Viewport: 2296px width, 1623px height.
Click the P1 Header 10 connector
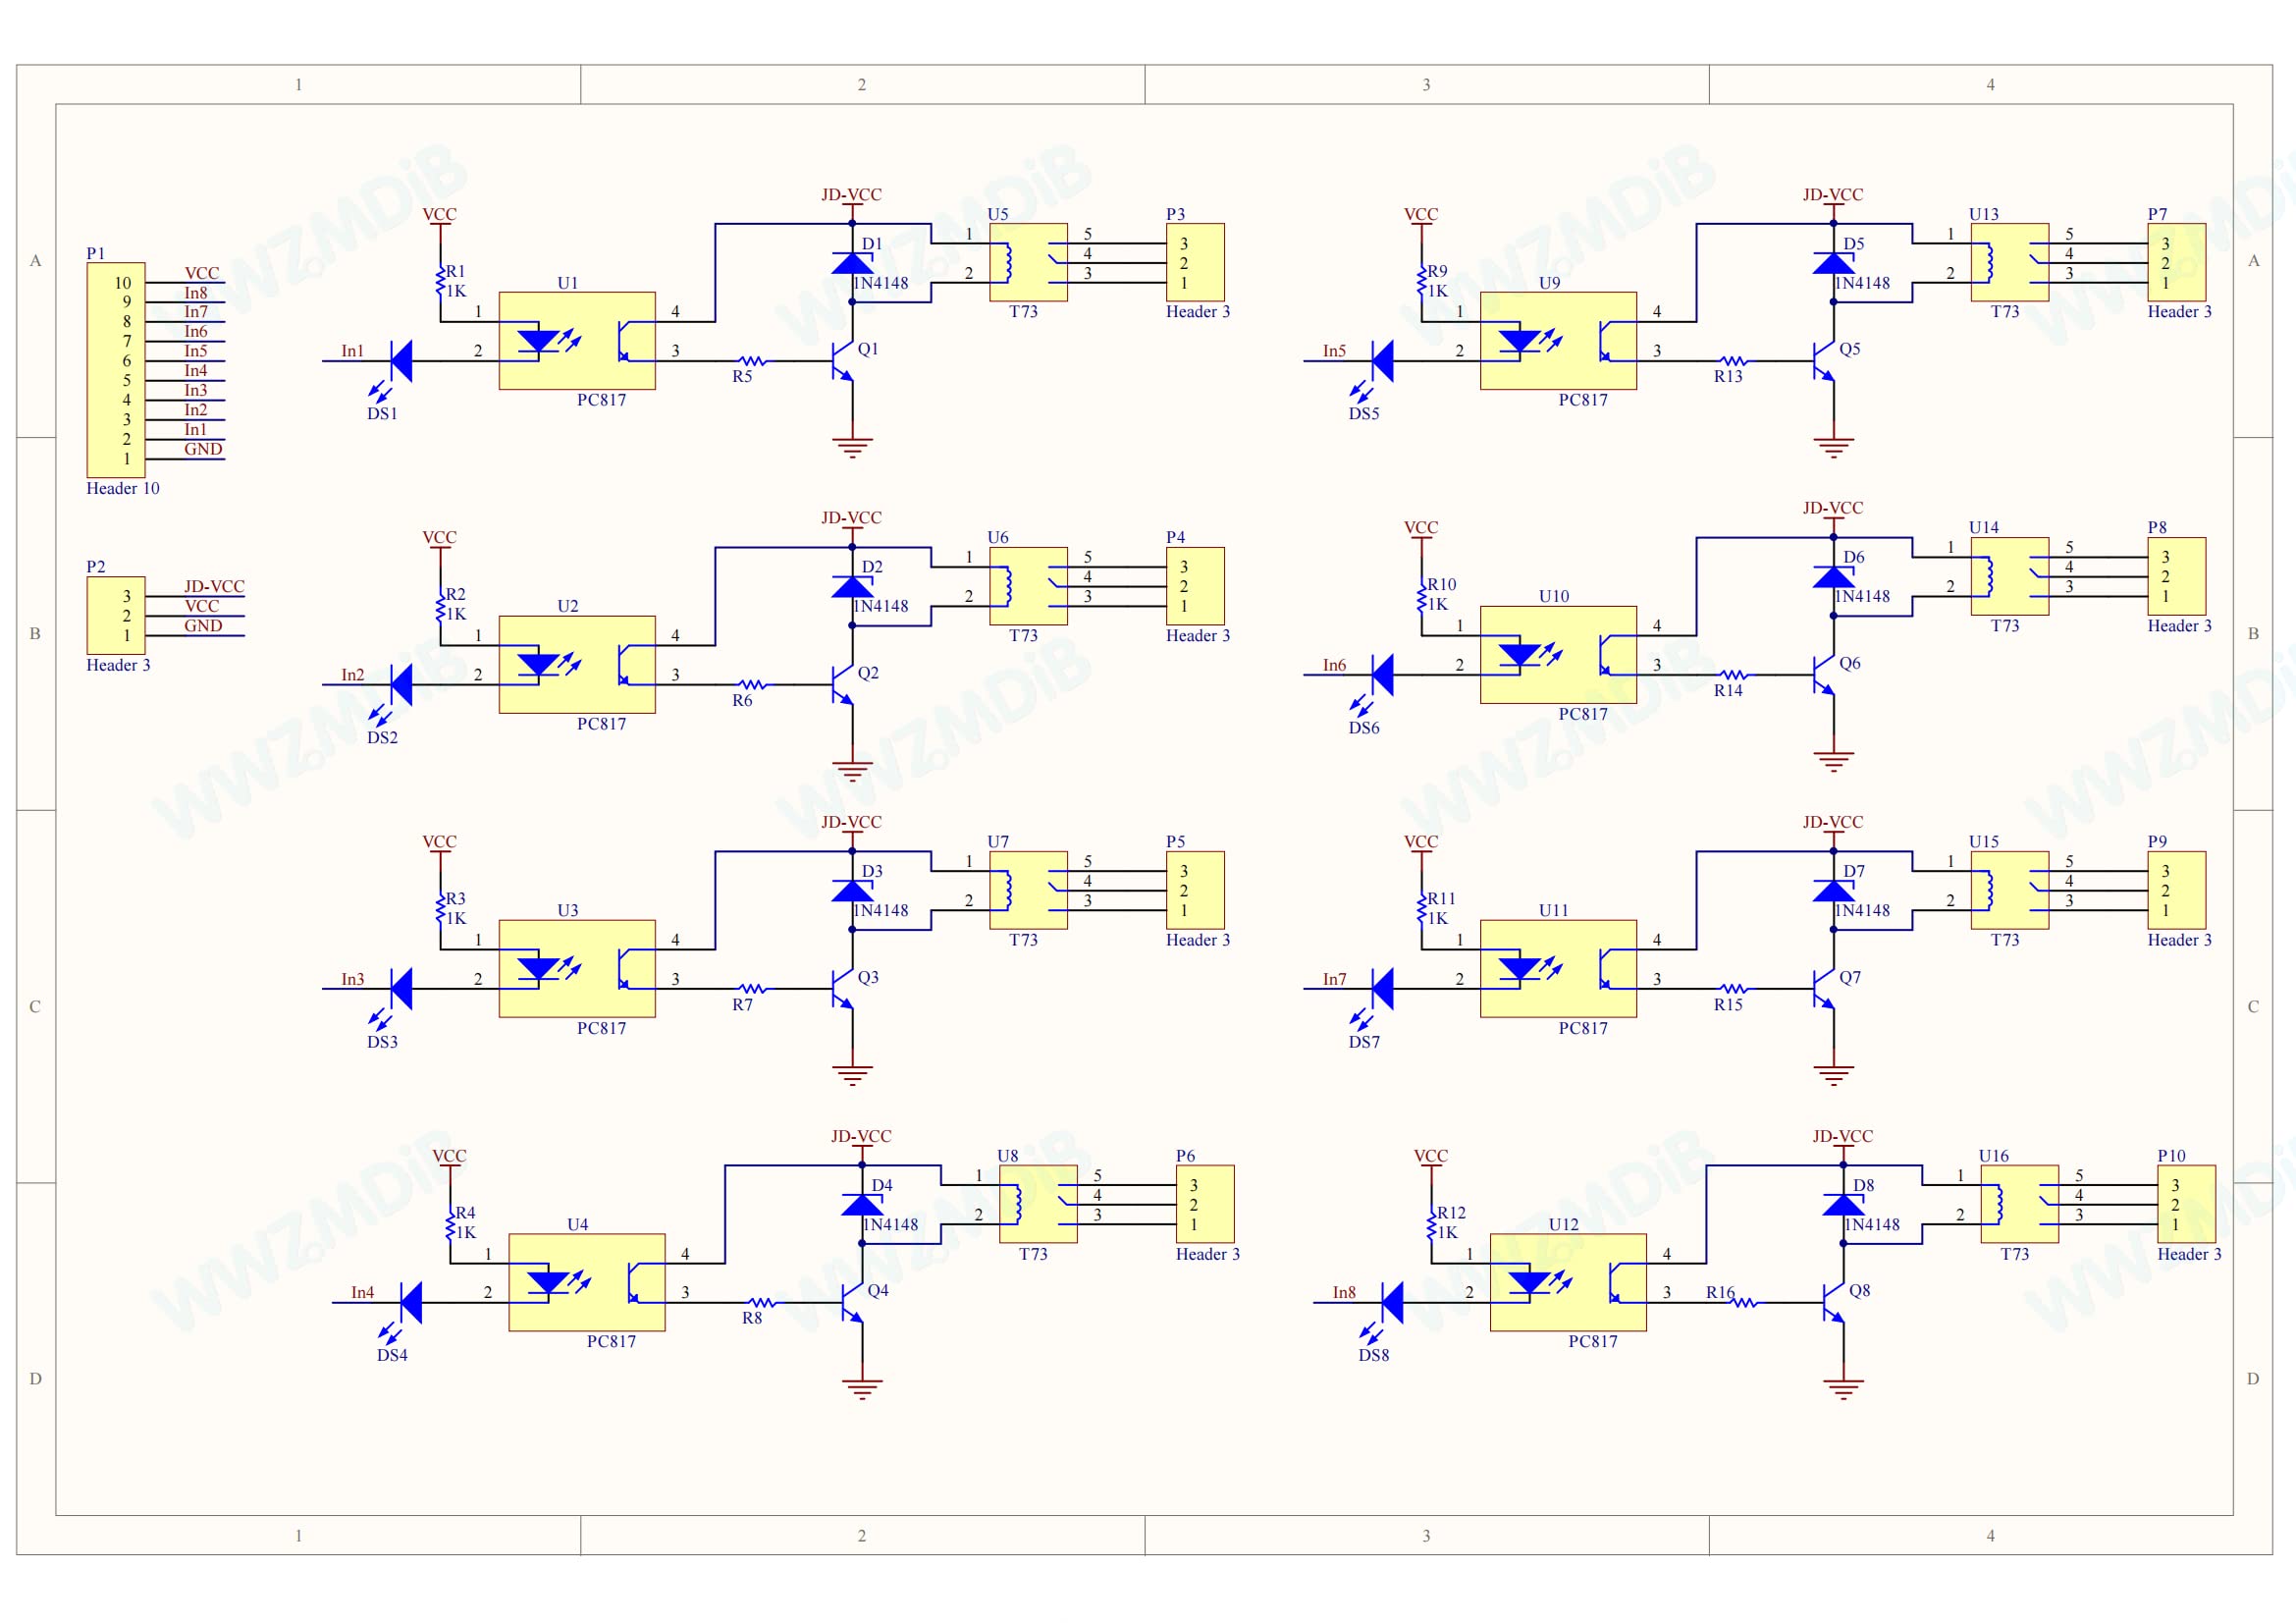coord(116,370)
